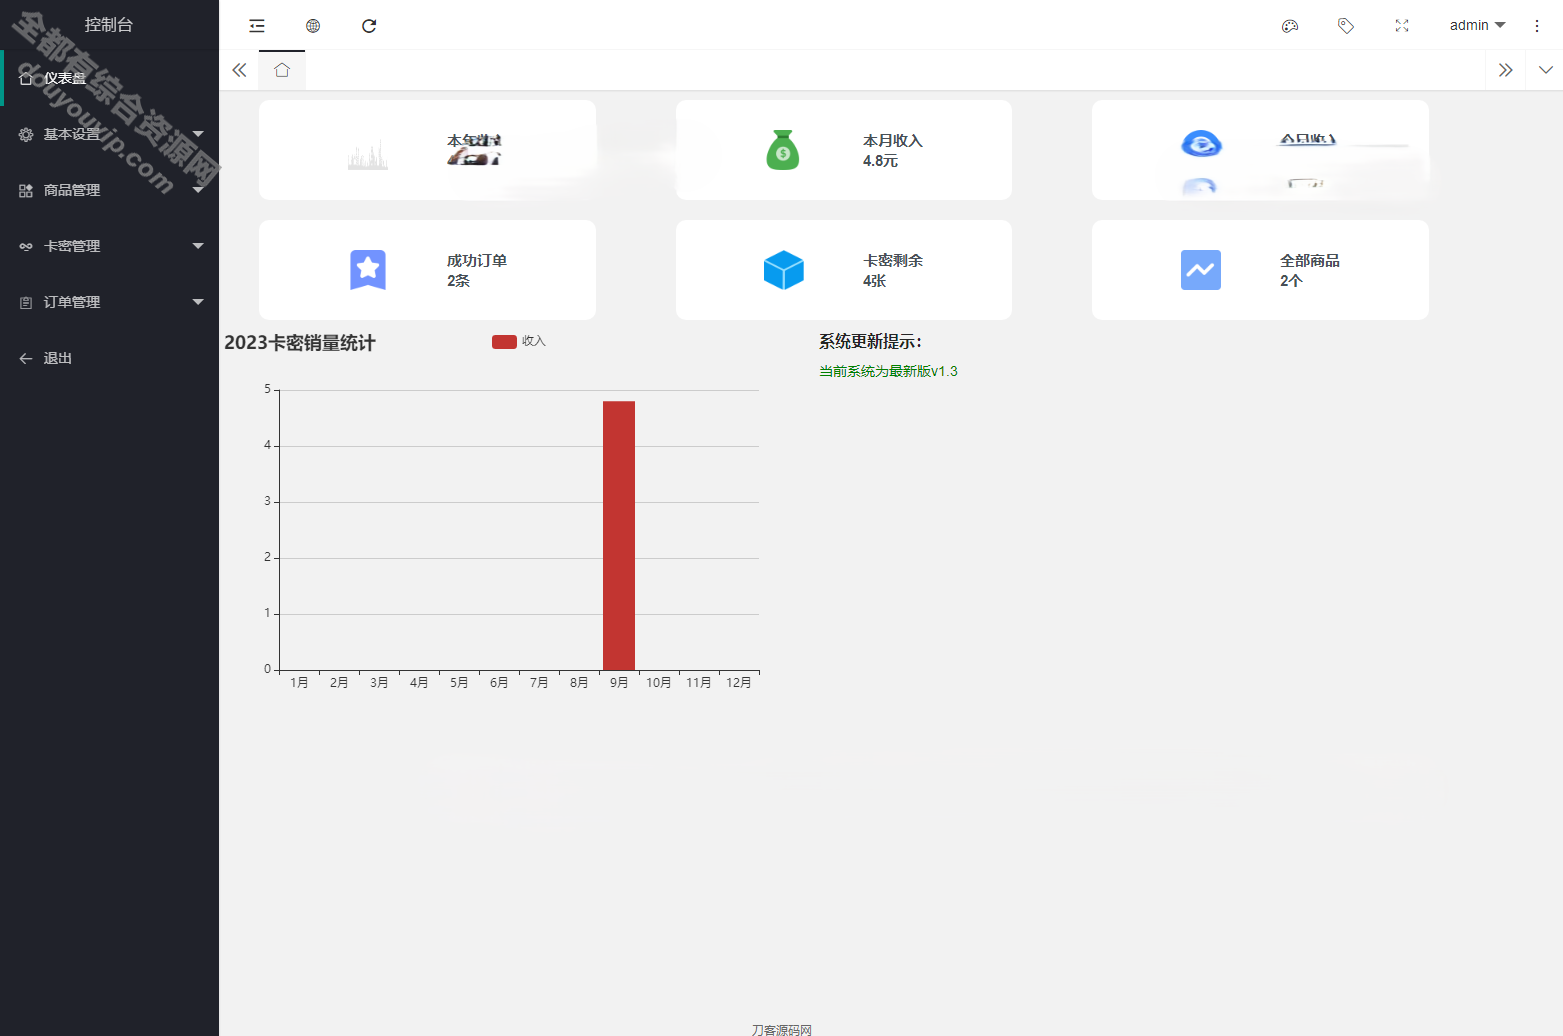Click the 全部商品 card label

click(x=1310, y=261)
